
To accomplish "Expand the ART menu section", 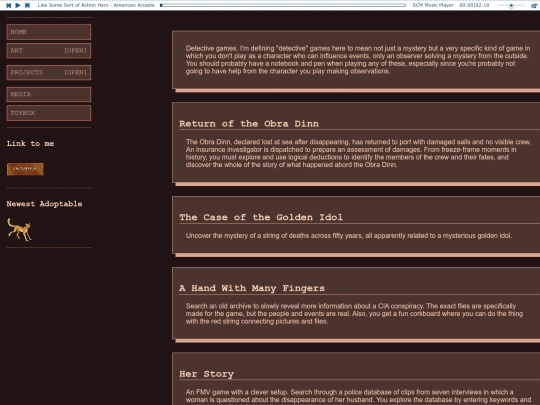I will [49, 51].
